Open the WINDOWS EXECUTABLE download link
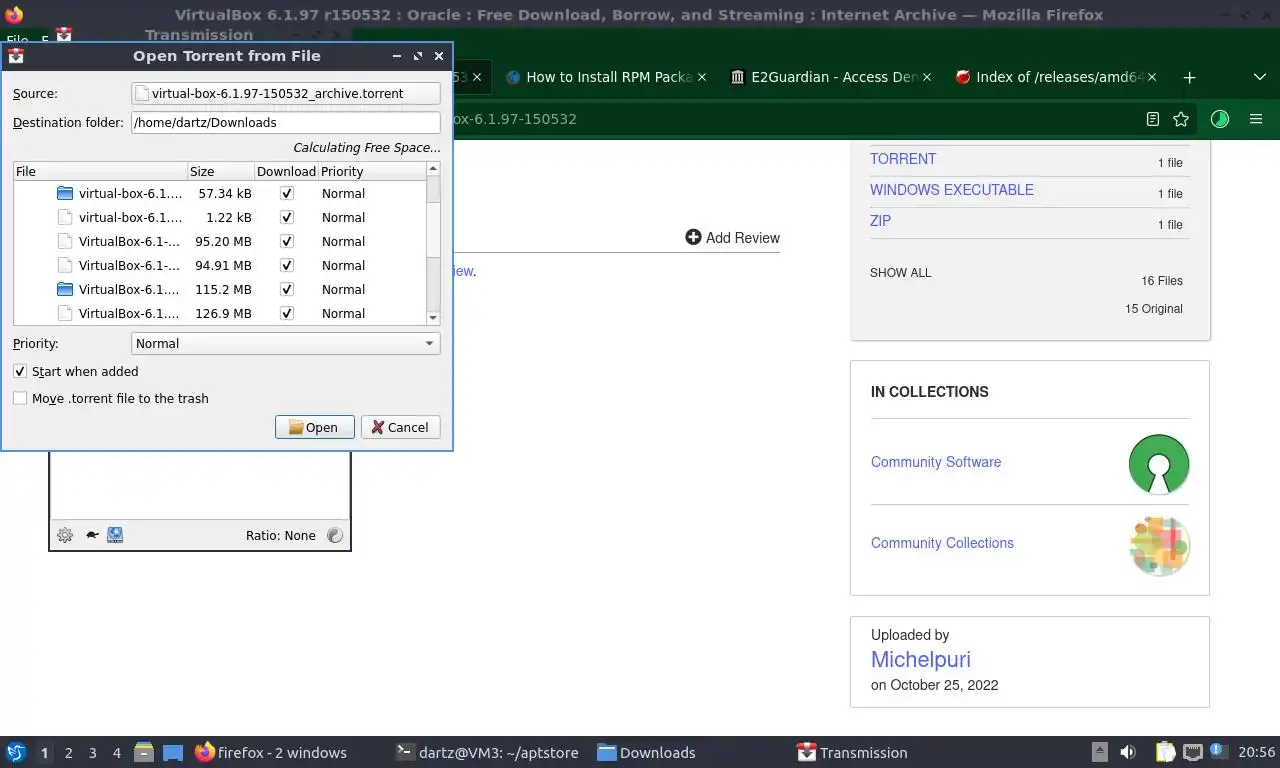Viewport: 1280px width, 768px height. point(952,190)
